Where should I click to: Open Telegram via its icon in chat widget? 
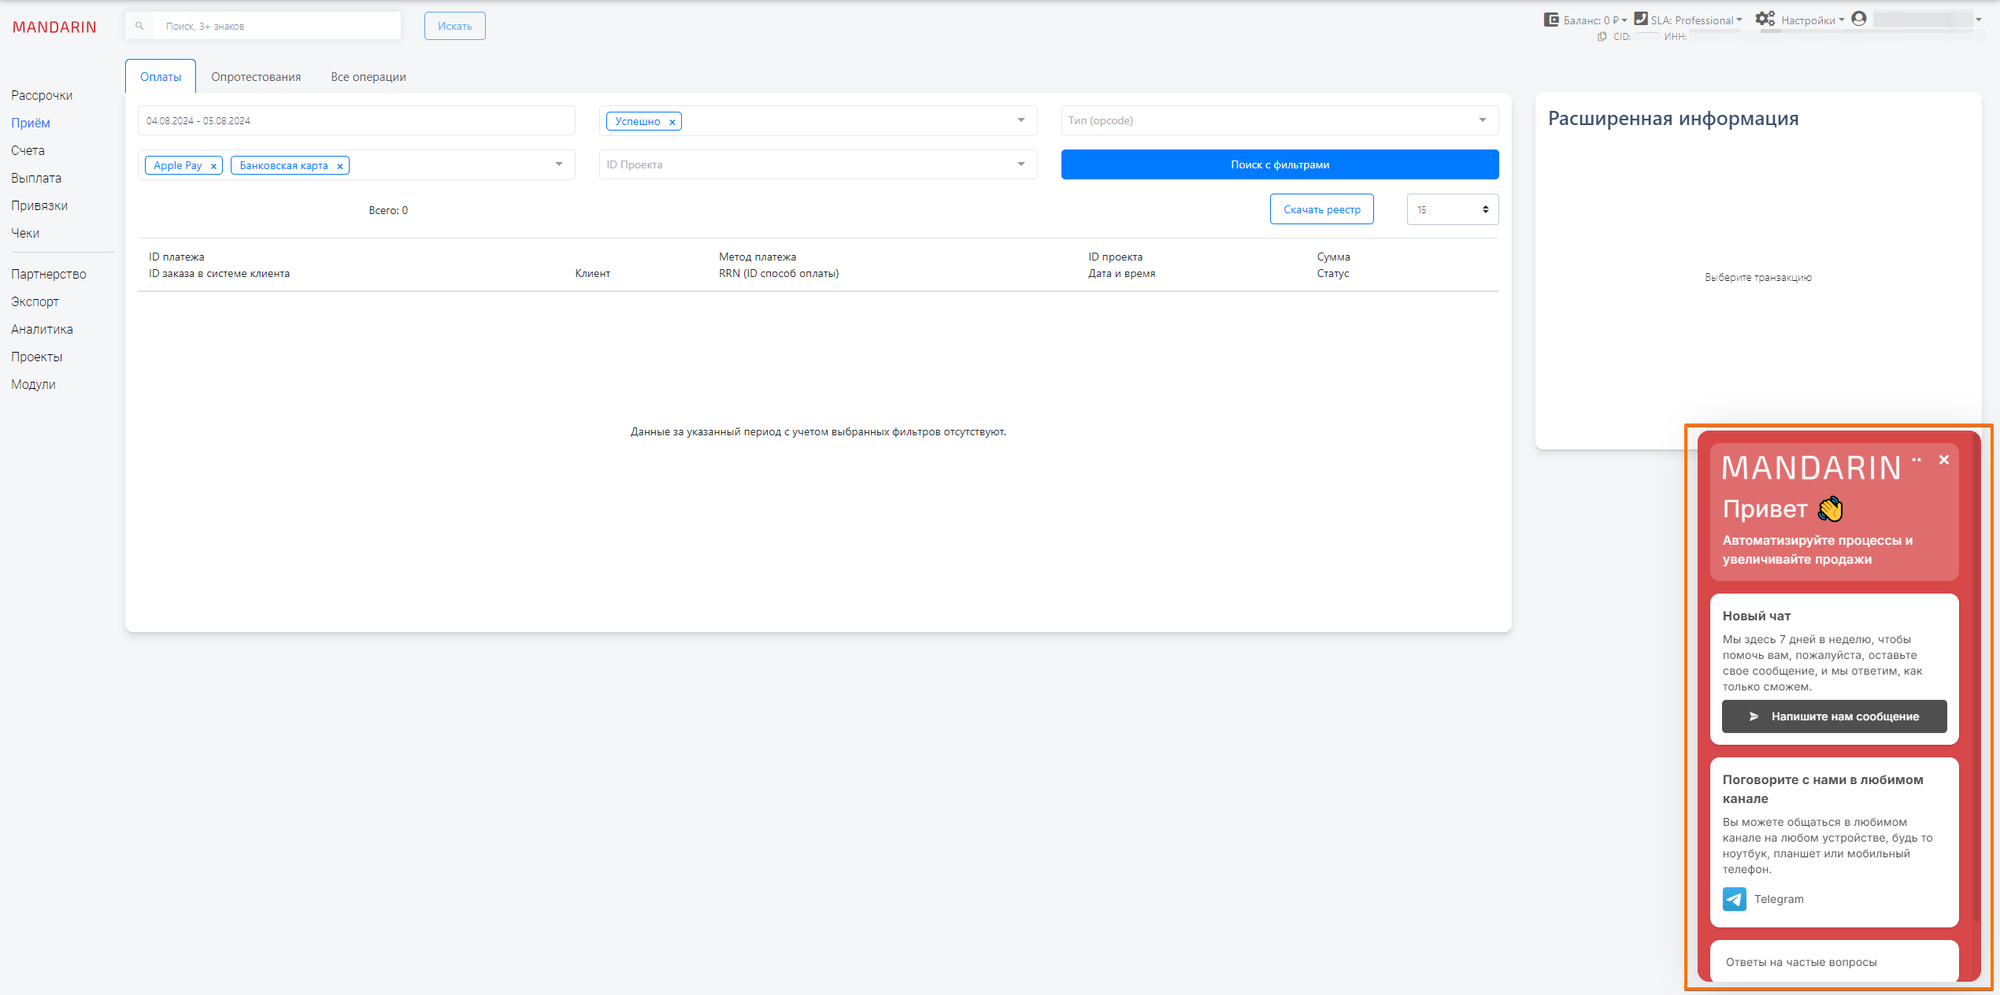(x=1734, y=899)
